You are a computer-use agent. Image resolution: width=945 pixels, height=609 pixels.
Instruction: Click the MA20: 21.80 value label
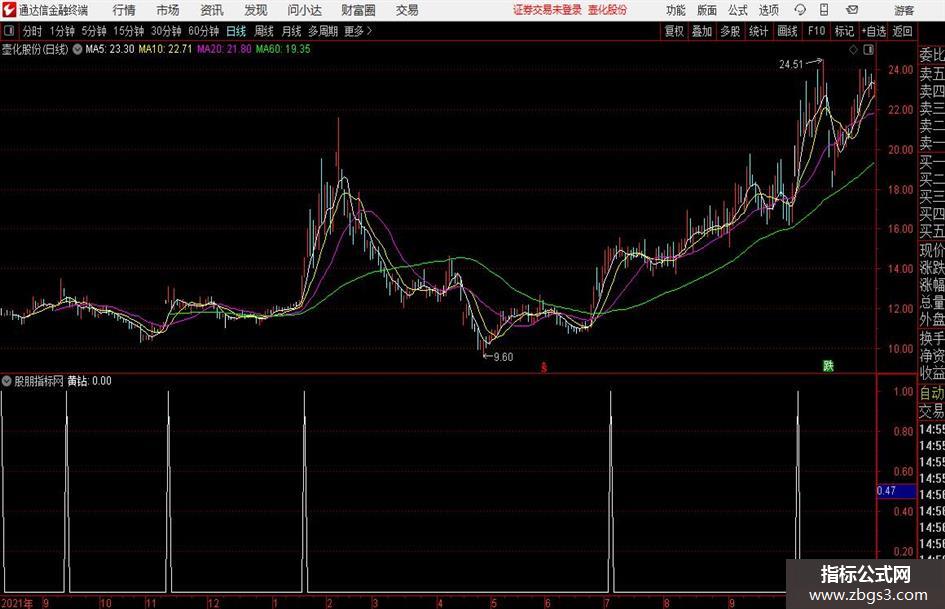(224, 49)
